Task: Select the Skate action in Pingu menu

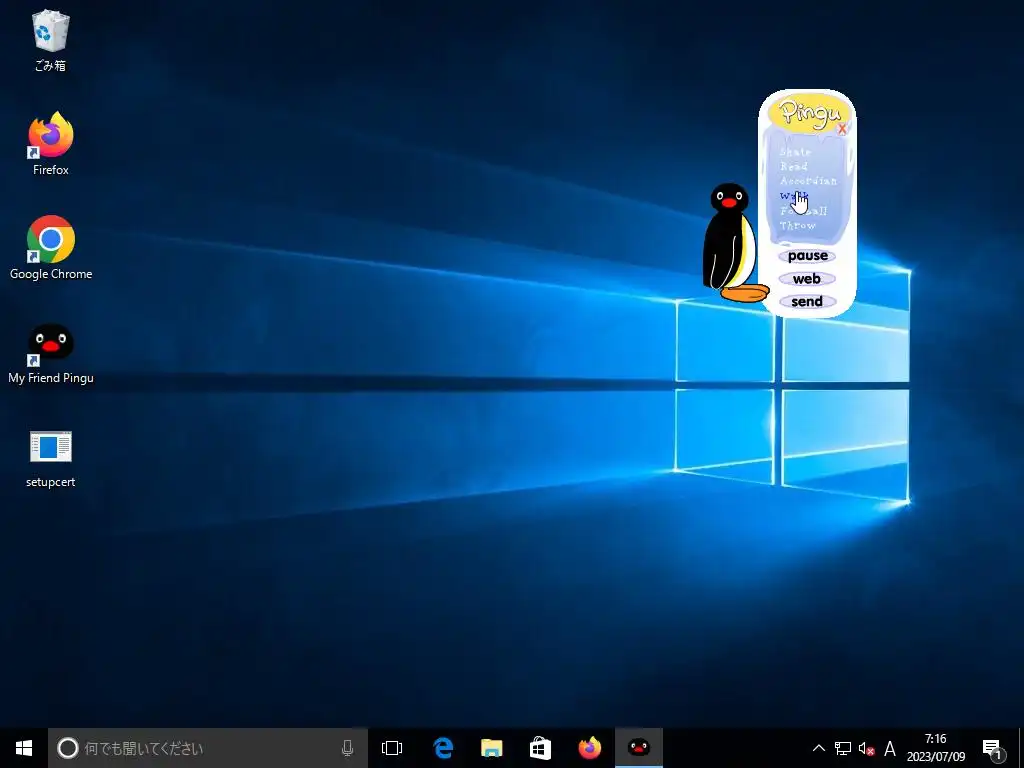Action: click(795, 152)
